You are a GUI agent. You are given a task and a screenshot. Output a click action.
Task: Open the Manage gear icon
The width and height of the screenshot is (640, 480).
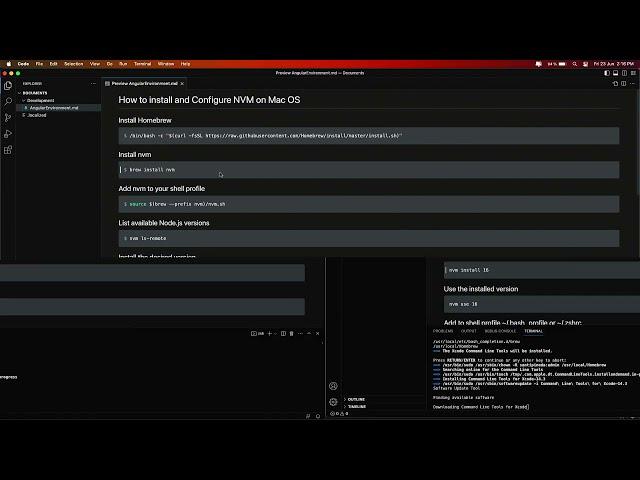coord(333,402)
